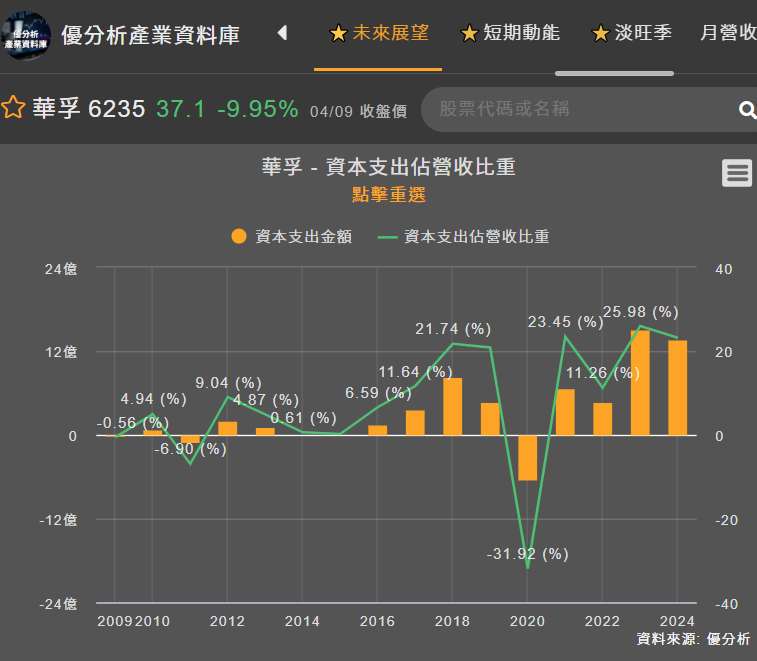Click the left arrow to scroll tabs back
This screenshot has width=757, height=661.
(x=282, y=33)
